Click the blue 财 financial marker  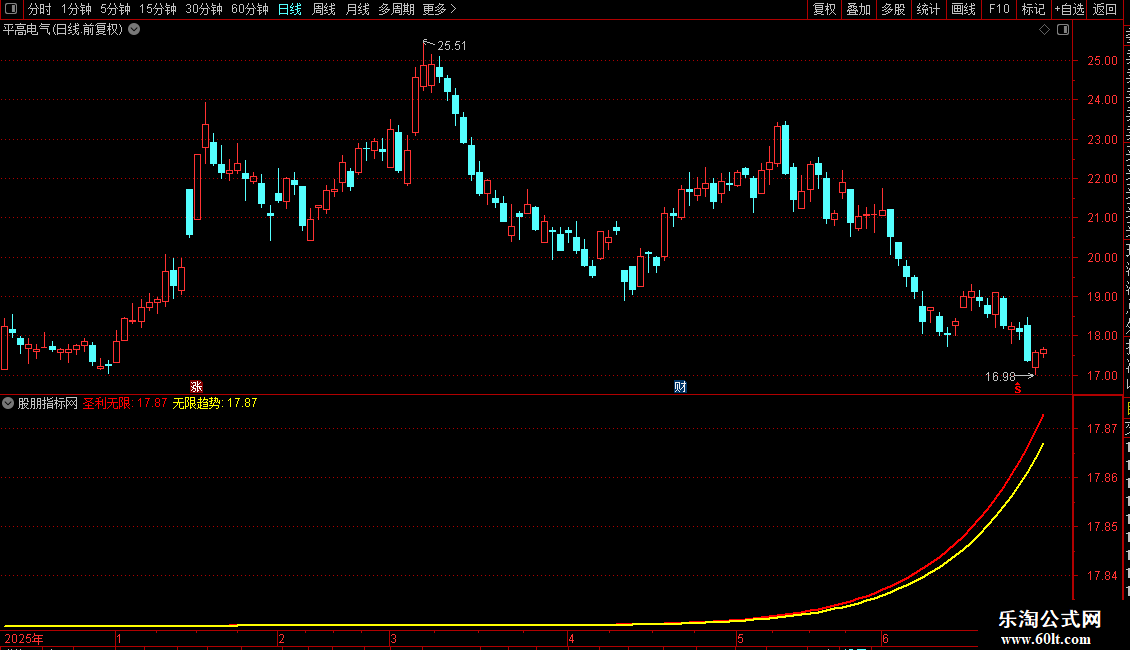click(x=680, y=387)
